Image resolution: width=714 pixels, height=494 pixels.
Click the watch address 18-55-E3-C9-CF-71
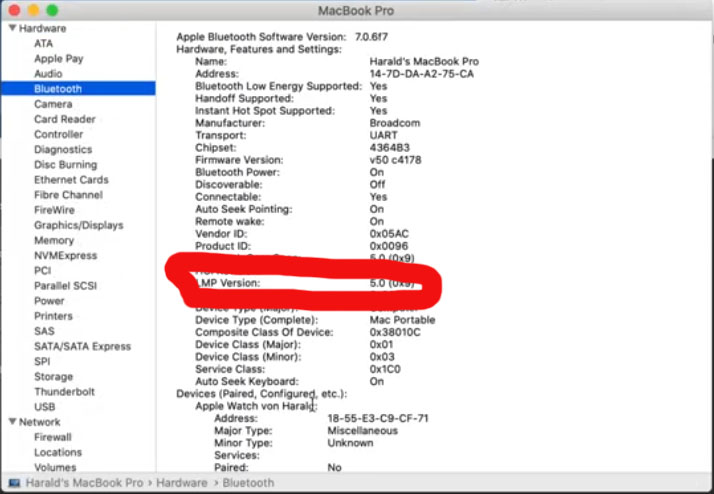(378, 418)
